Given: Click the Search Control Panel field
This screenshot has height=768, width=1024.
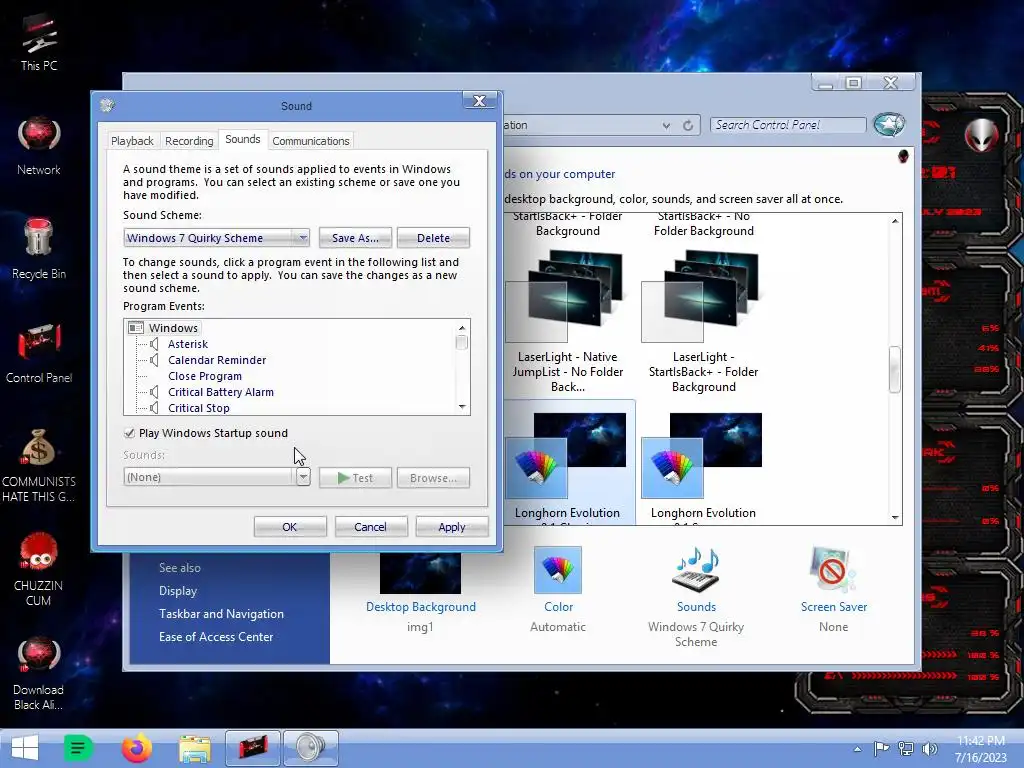Looking at the screenshot, I should pyautogui.click(x=788, y=125).
